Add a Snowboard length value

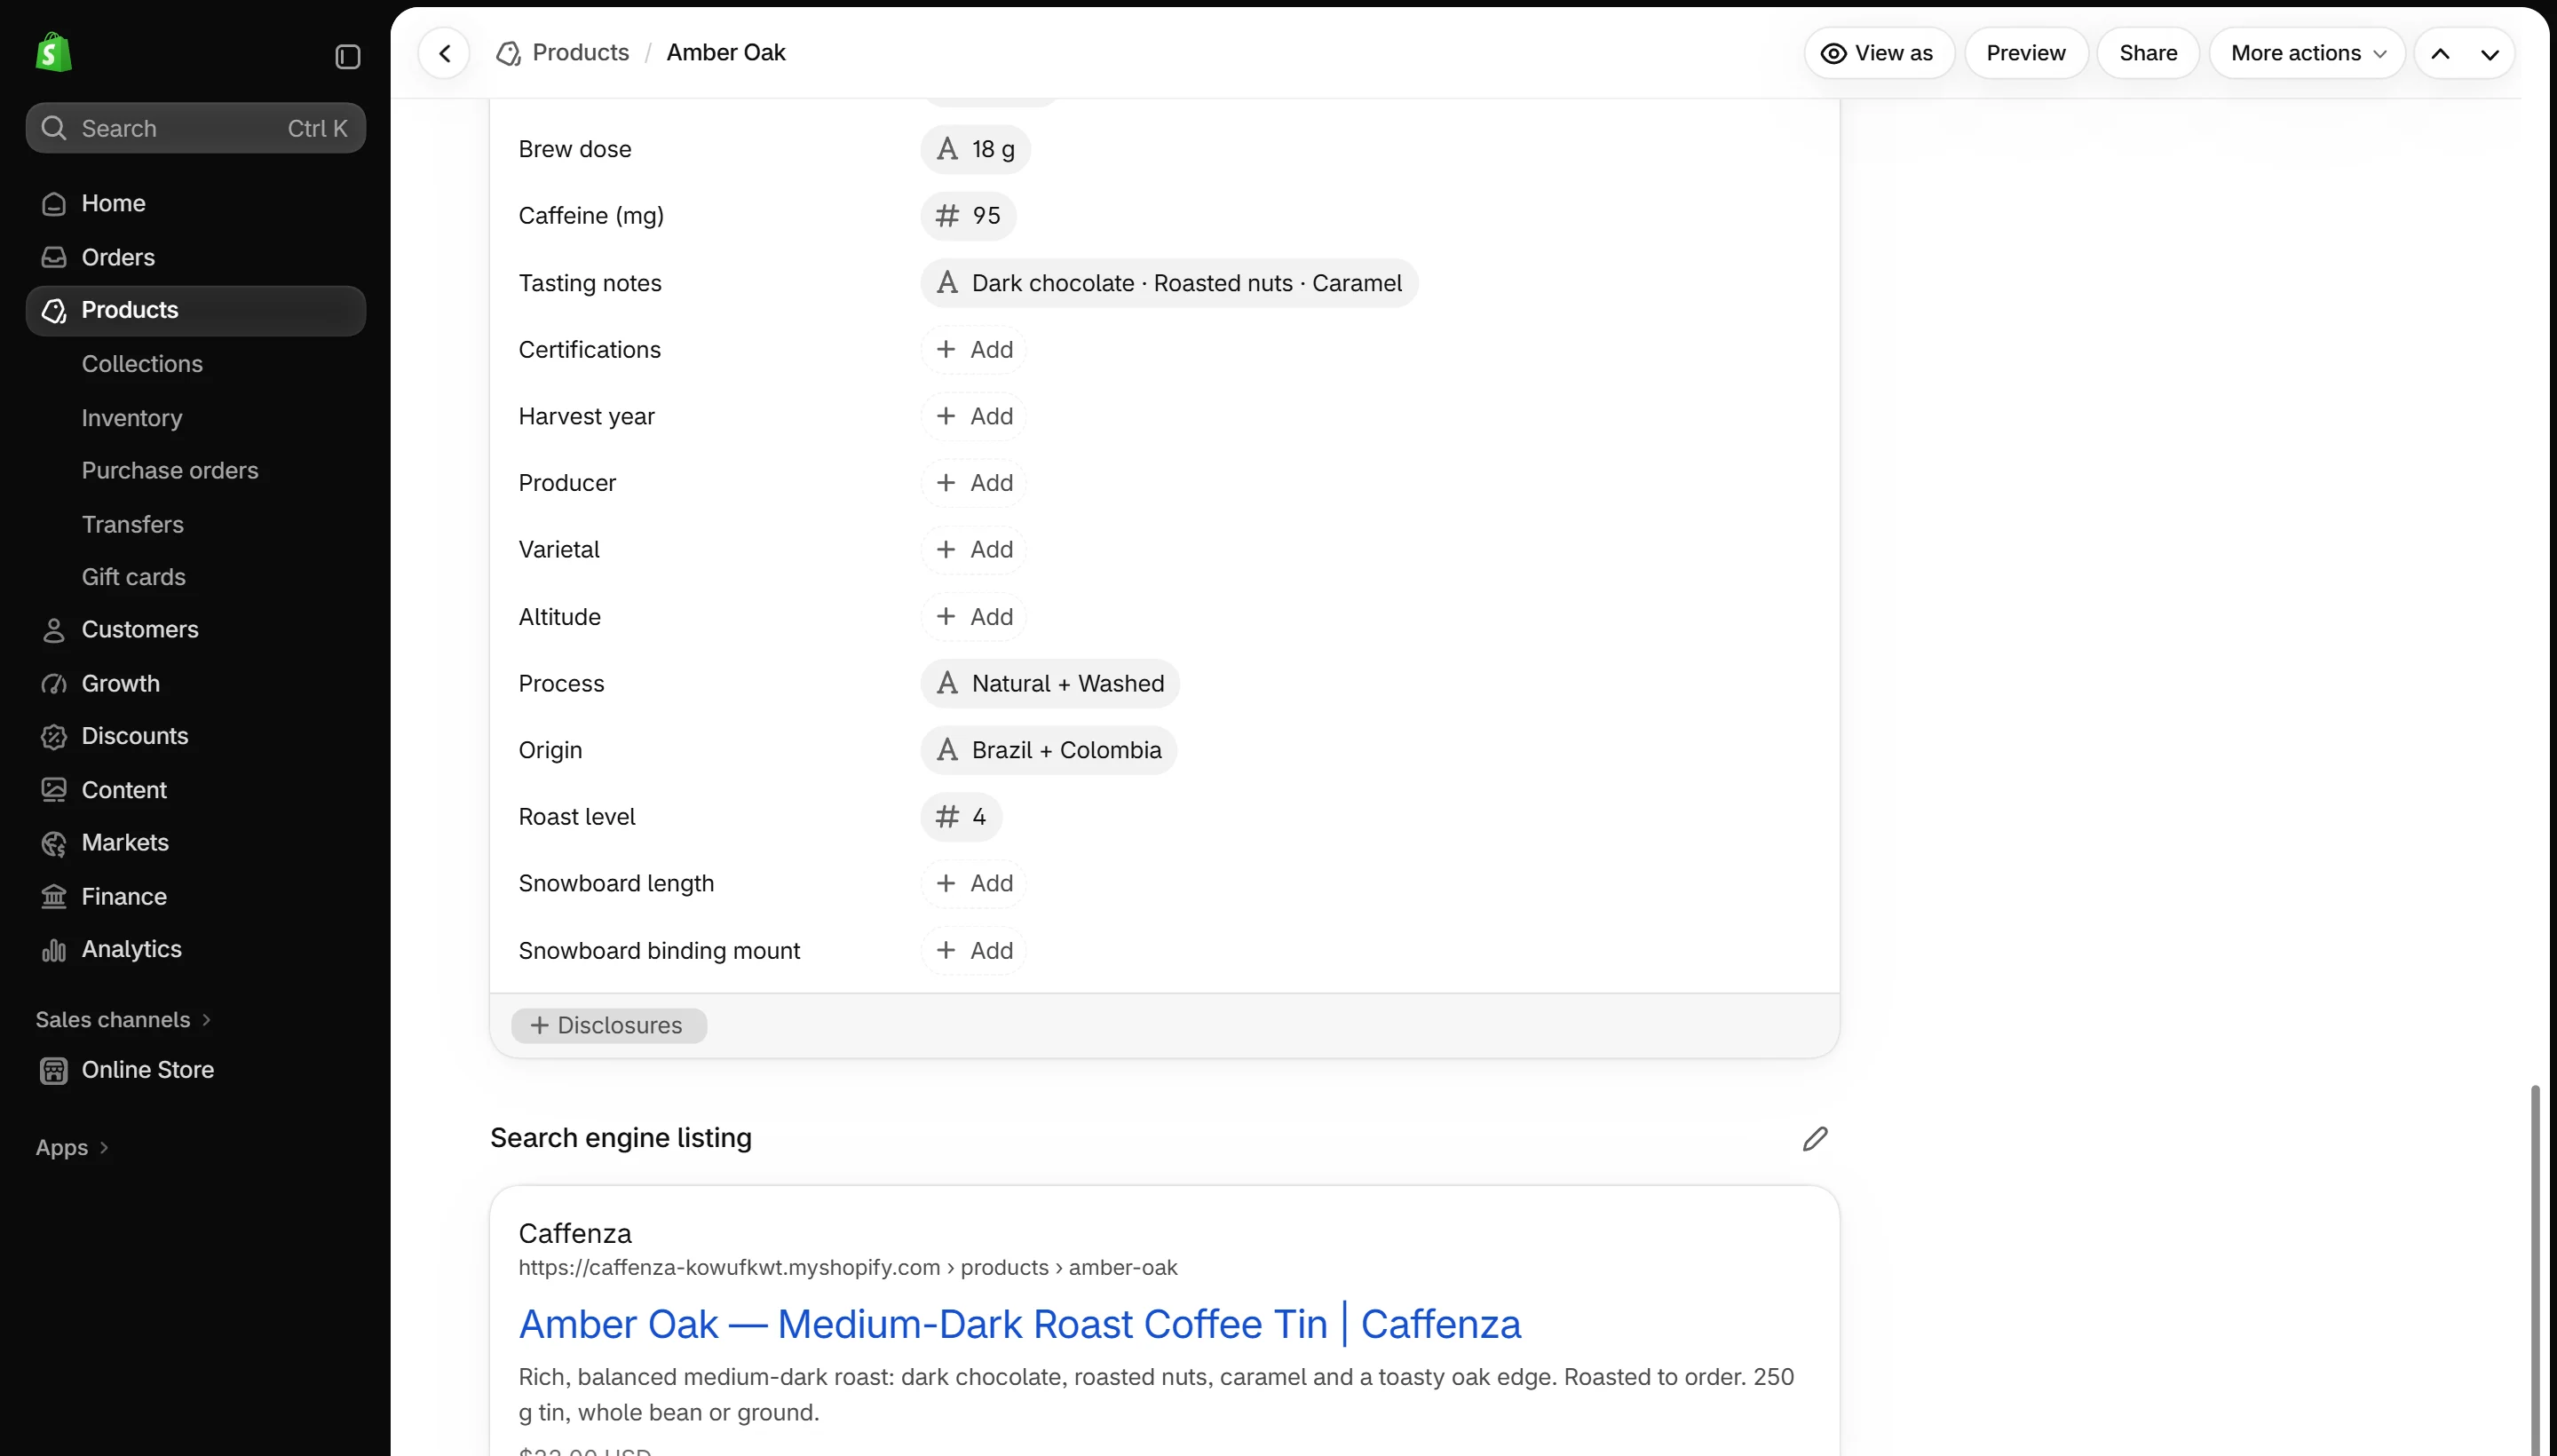pos(974,883)
